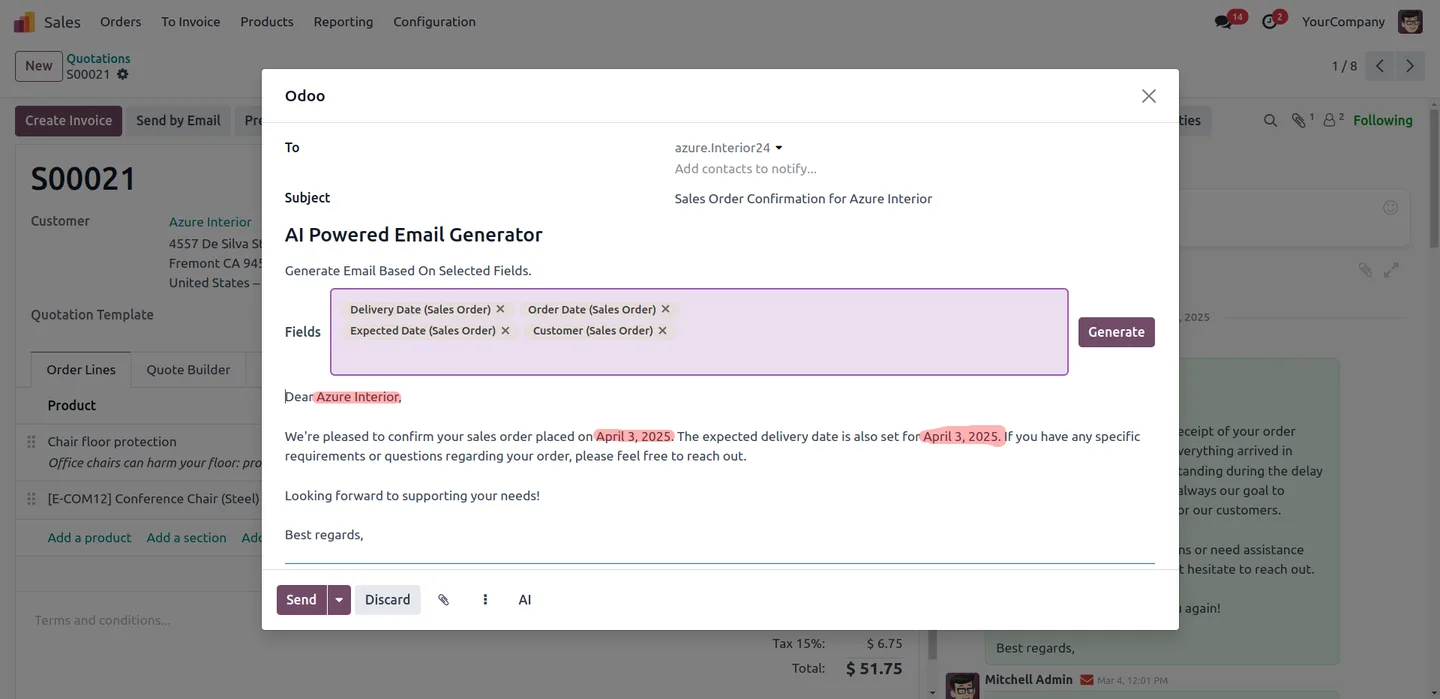Open the azure.Interior24 recipient dropdown
This screenshot has width=1440, height=699.
click(x=728, y=148)
